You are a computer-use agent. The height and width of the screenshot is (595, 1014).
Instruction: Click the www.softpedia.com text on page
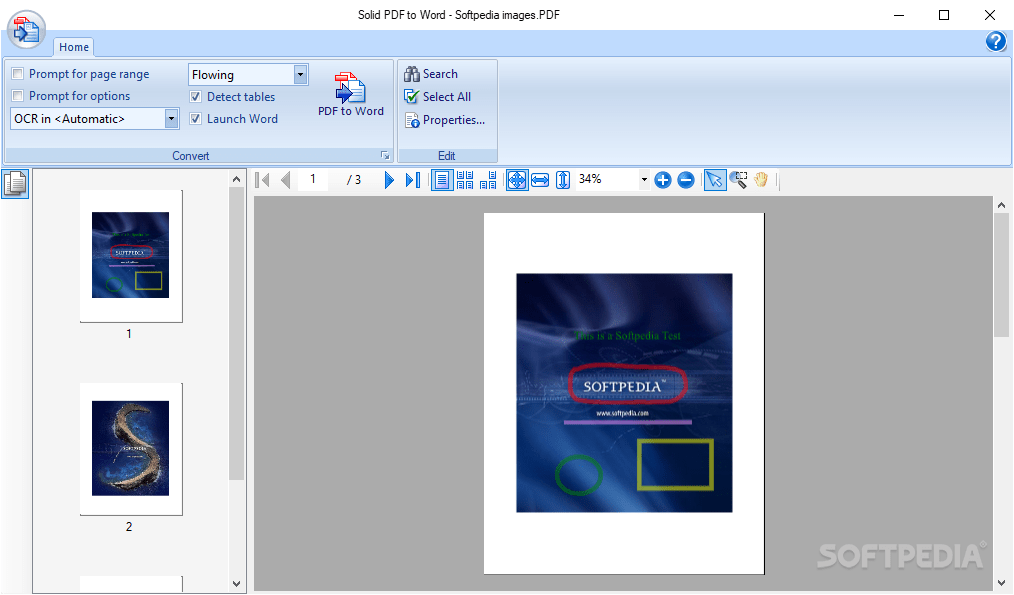point(622,413)
